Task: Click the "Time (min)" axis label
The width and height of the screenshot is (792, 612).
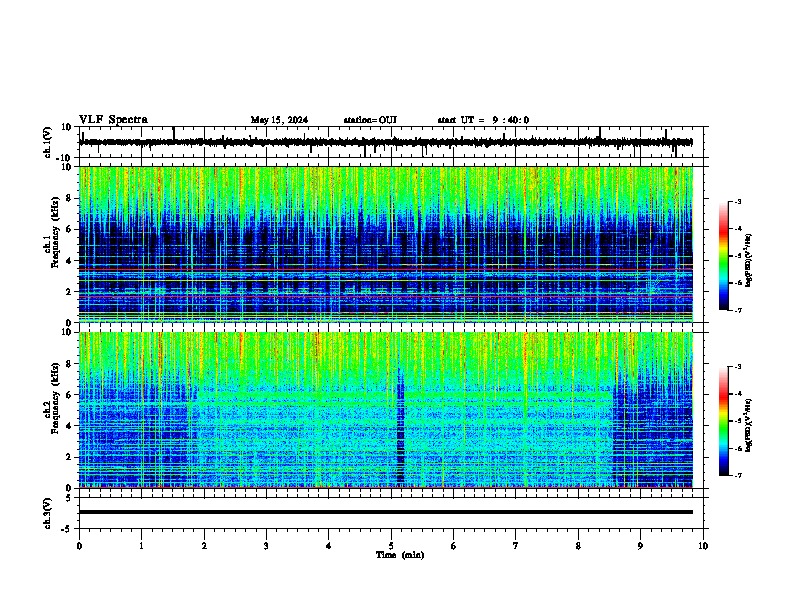Action: [400, 555]
